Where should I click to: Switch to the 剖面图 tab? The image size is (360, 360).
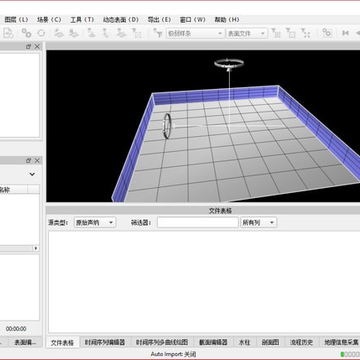pyautogui.click(x=270, y=342)
